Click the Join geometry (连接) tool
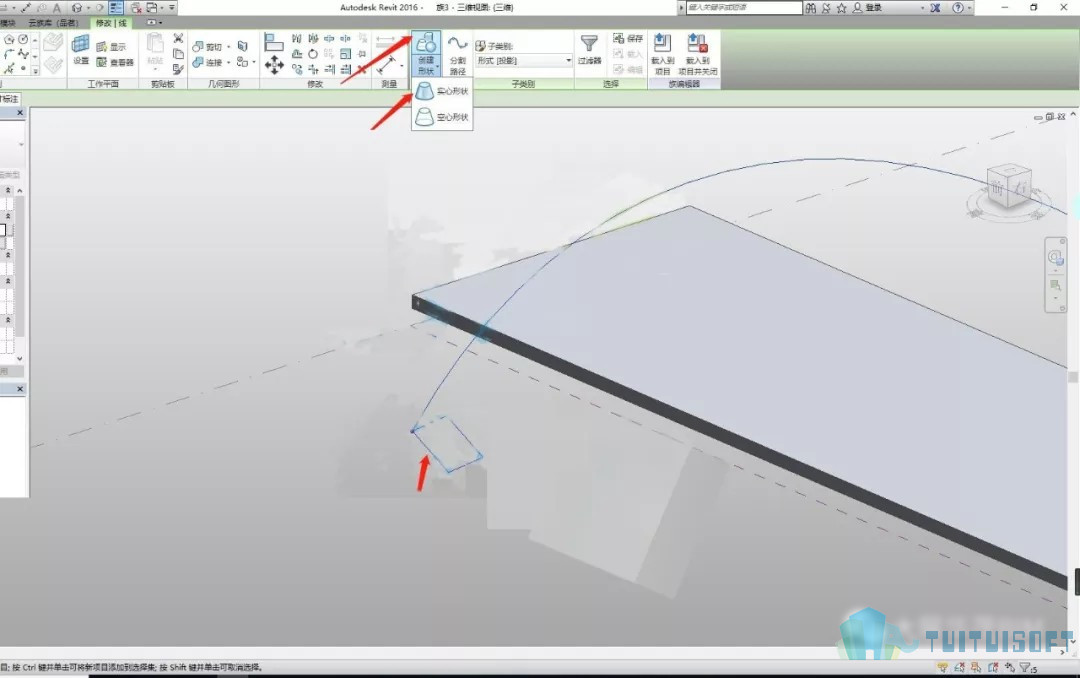 click(x=207, y=62)
